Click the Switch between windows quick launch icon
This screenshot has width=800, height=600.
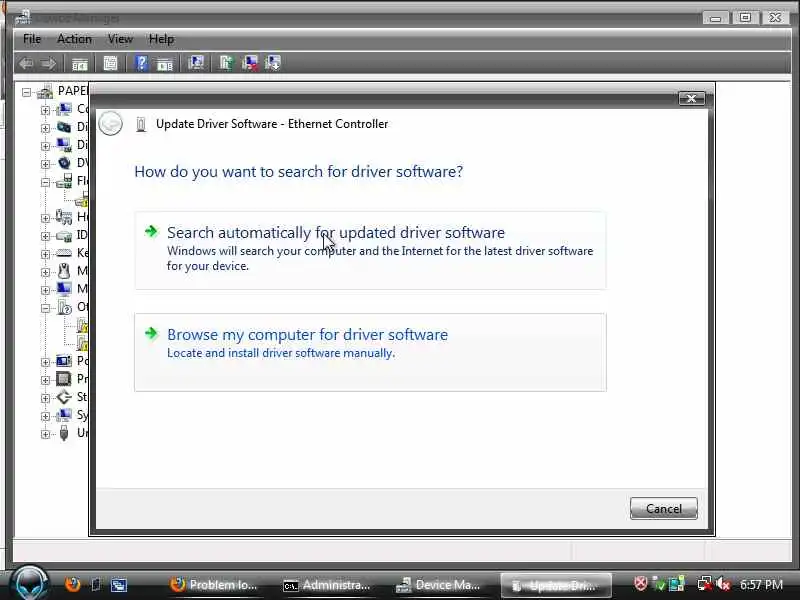click(119, 585)
